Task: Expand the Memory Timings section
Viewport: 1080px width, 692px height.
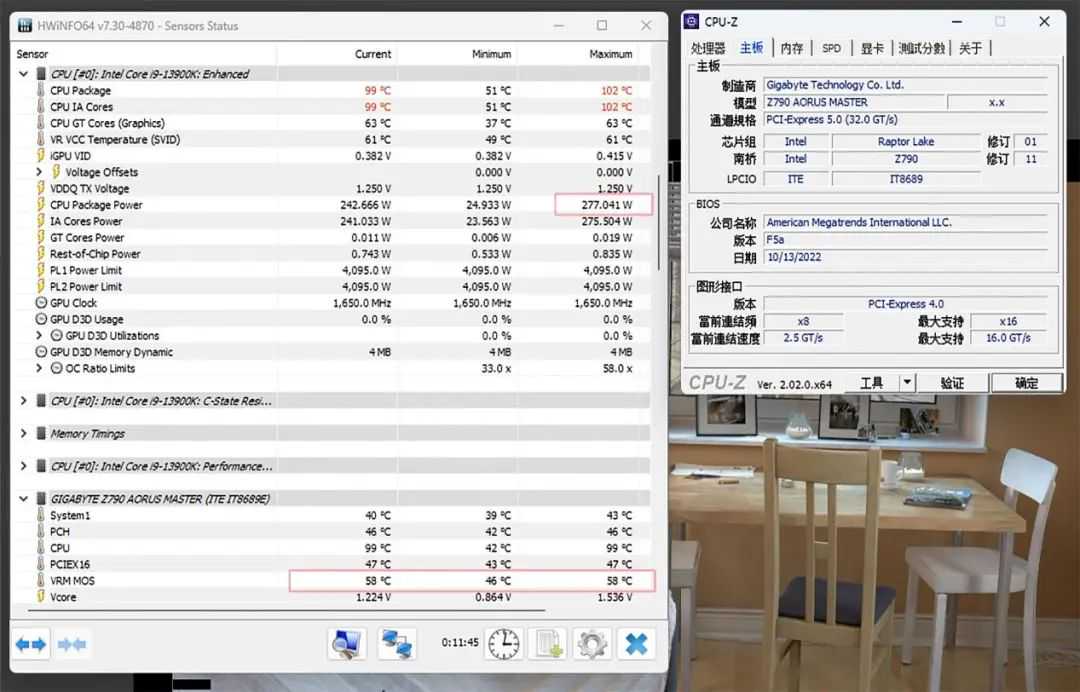Action: point(24,434)
